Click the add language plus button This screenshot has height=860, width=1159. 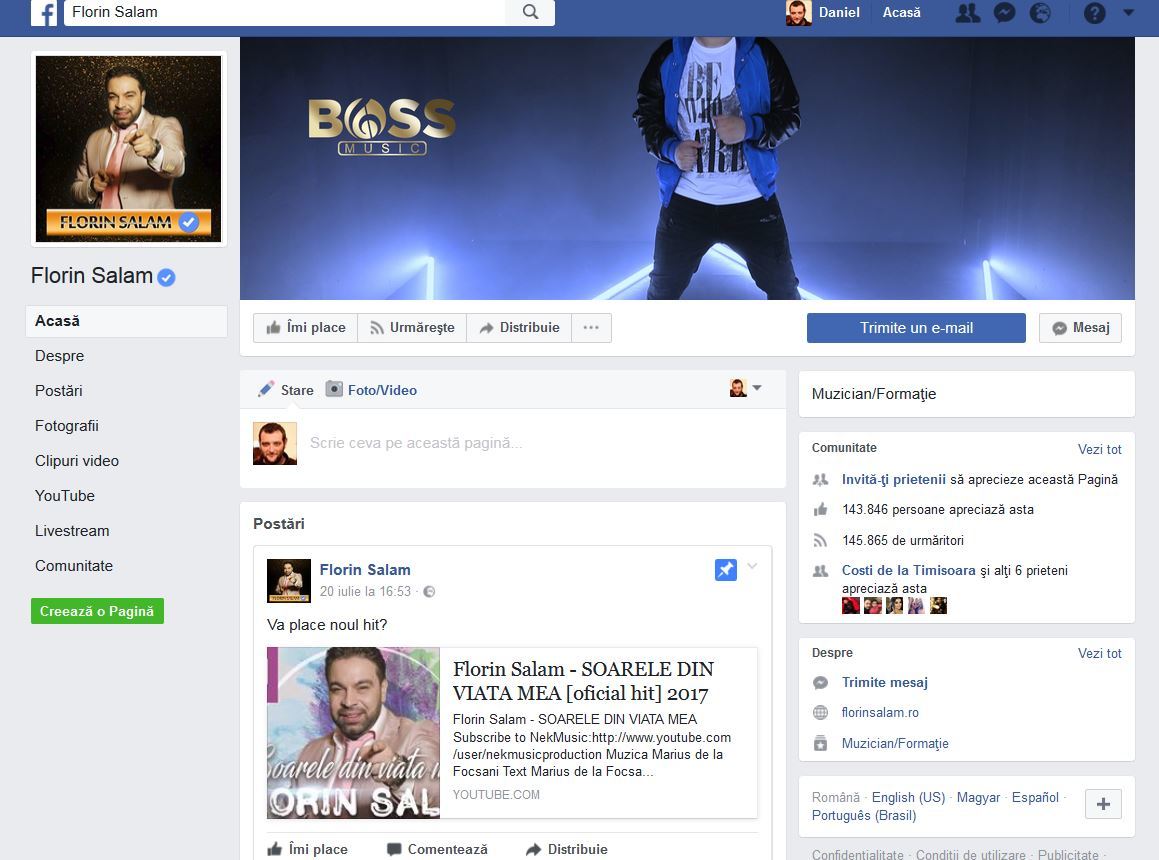point(1103,804)
